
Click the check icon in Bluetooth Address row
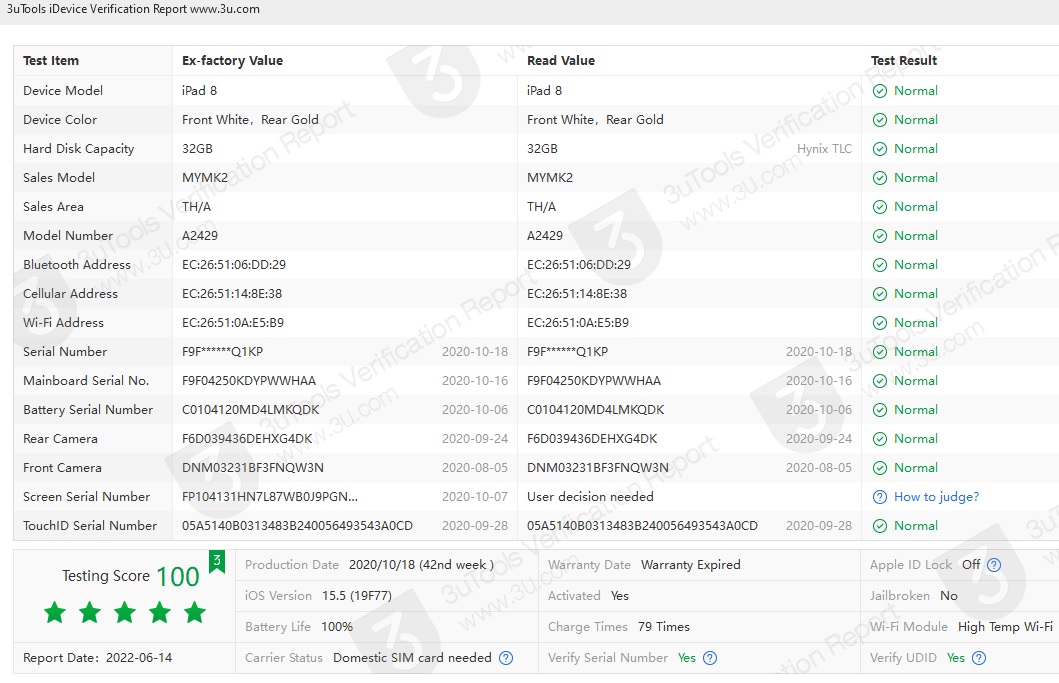point(879,265)
